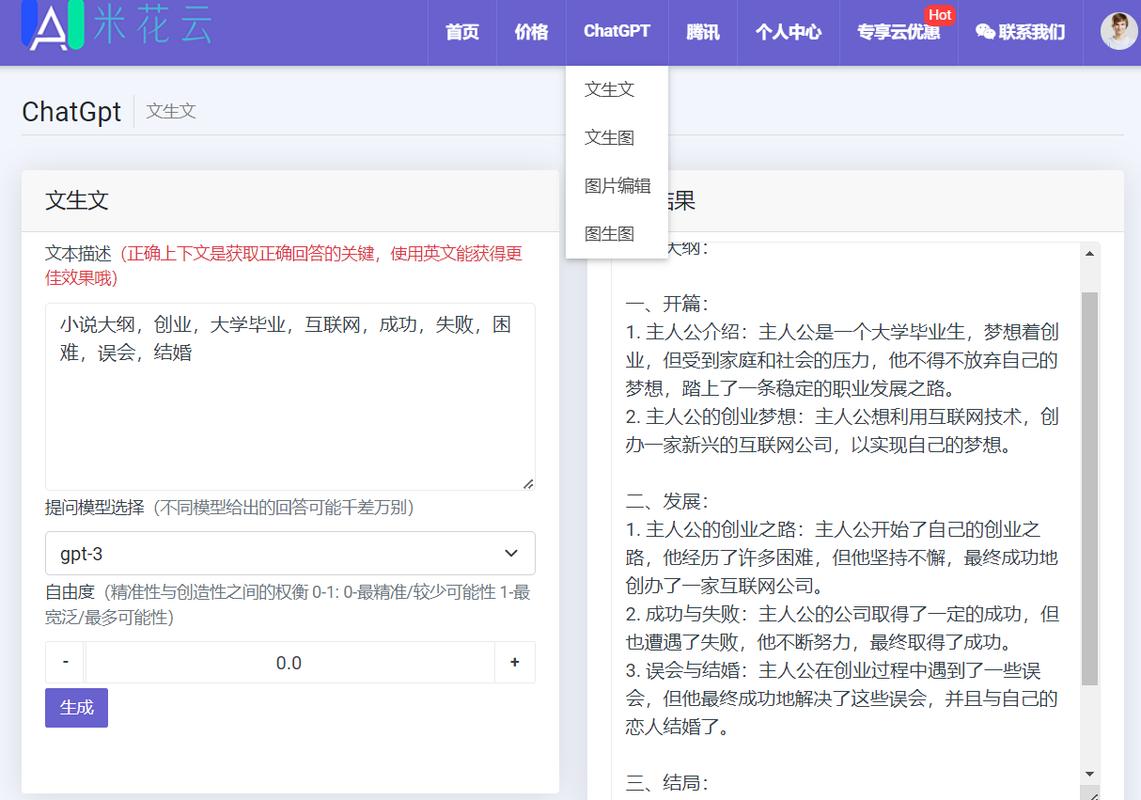Click the WeChat icon beside 联系我们

pos(985,32)
